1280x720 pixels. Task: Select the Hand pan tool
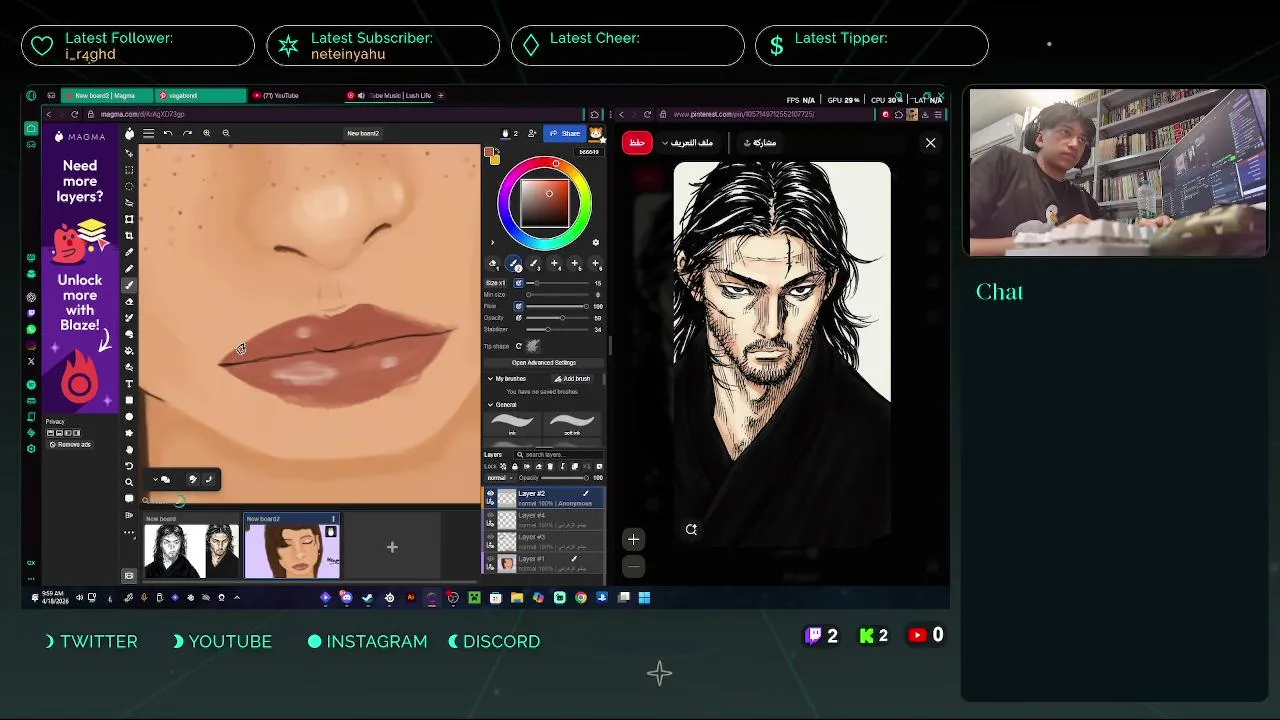[129, 449]
